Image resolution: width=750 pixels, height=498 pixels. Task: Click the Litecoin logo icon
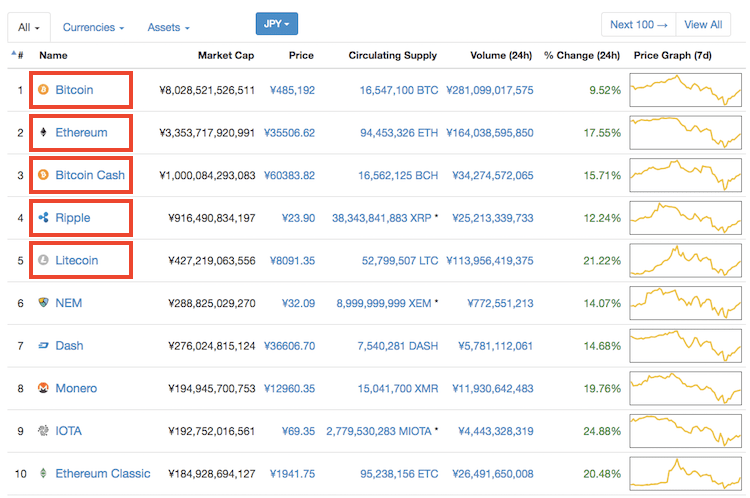point(43,260)
